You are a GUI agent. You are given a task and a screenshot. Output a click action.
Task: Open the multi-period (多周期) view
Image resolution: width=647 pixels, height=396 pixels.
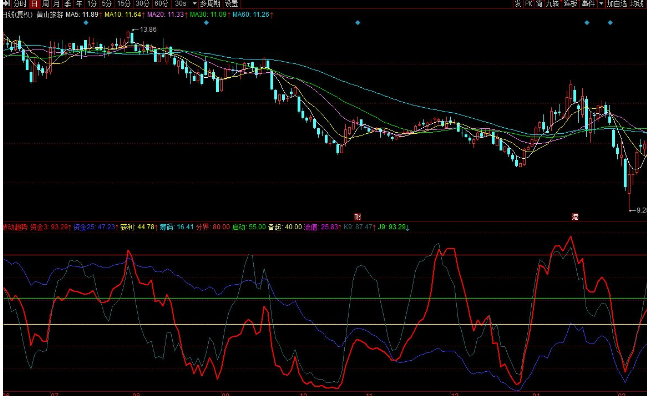[210, 4]
